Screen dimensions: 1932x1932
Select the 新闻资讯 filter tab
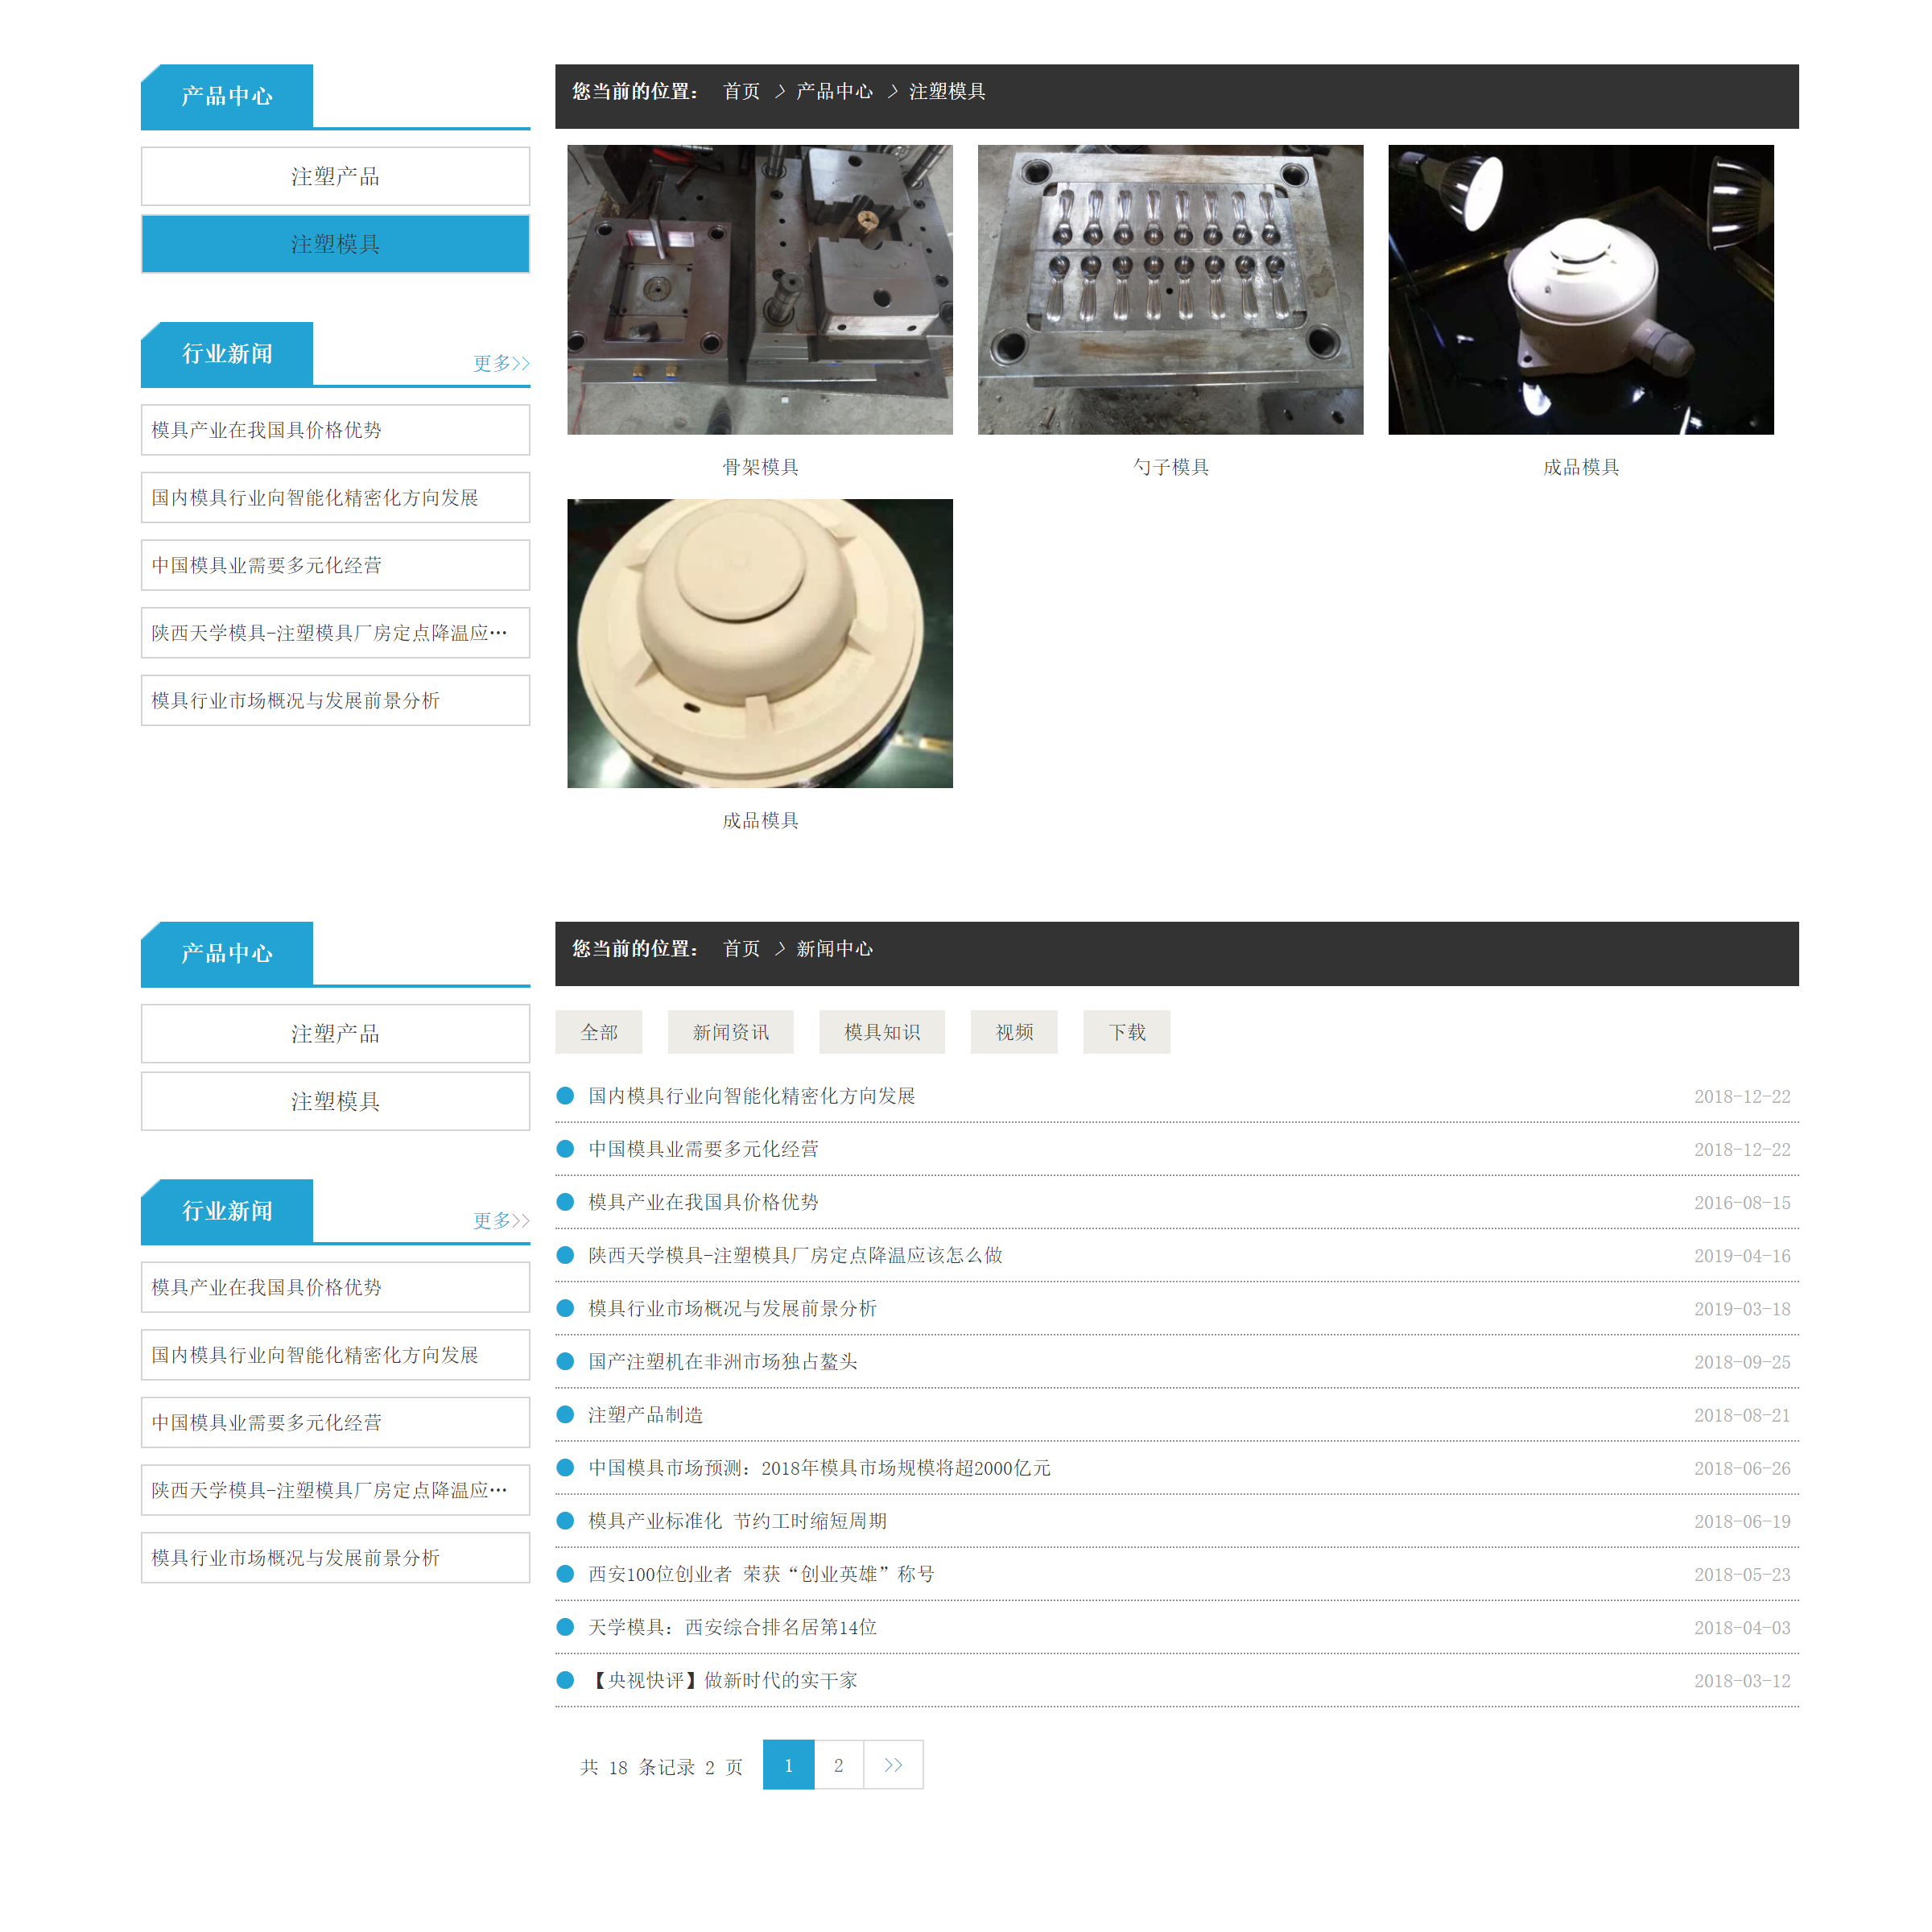click(x=731, y=1032)
